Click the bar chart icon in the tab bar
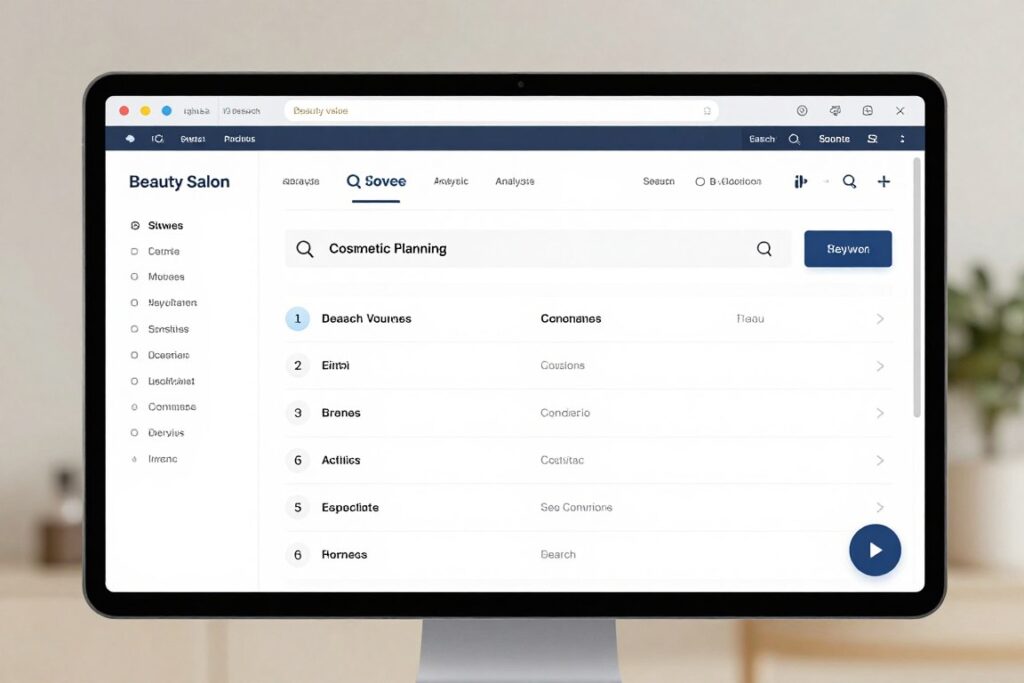 pyautogui.click(x=801, y=182)
